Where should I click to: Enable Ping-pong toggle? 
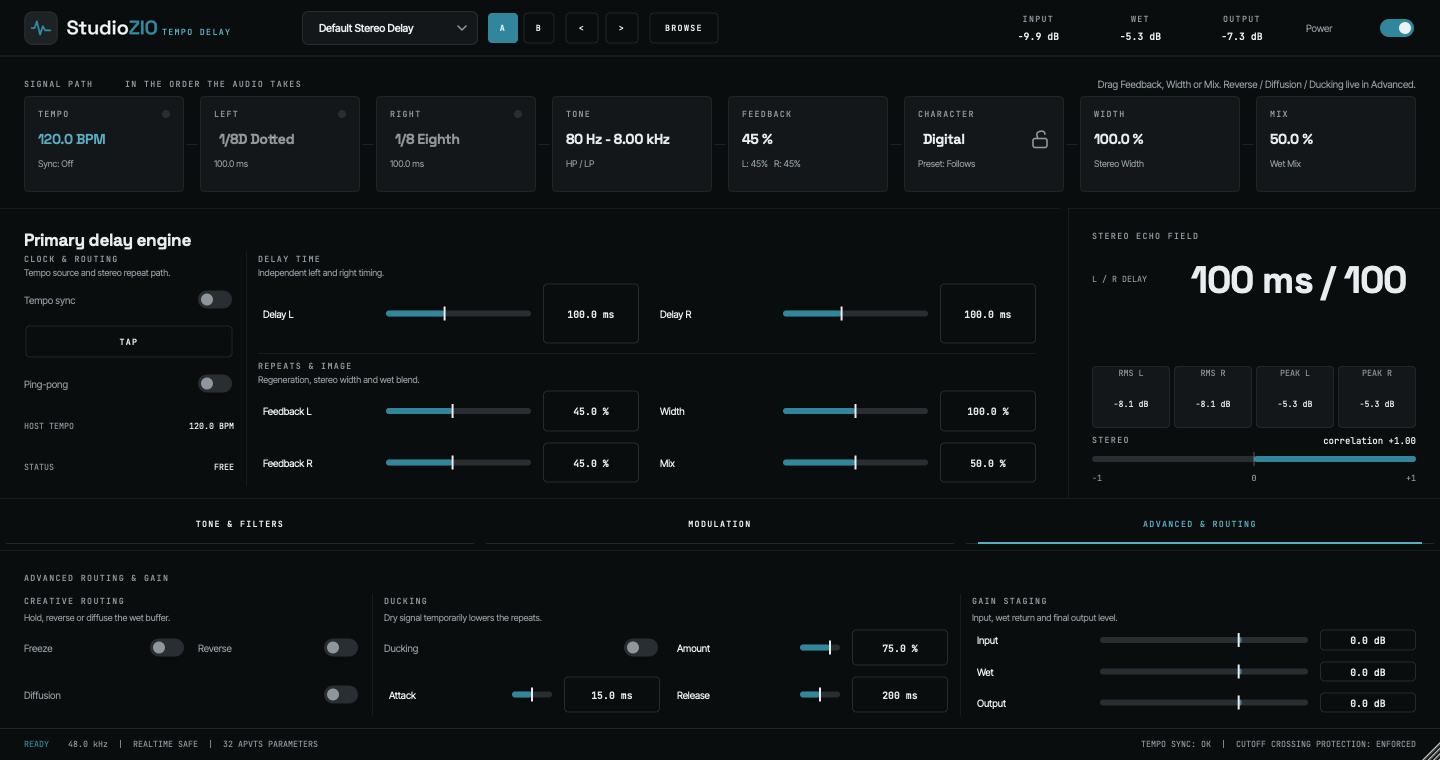[215, 384]
